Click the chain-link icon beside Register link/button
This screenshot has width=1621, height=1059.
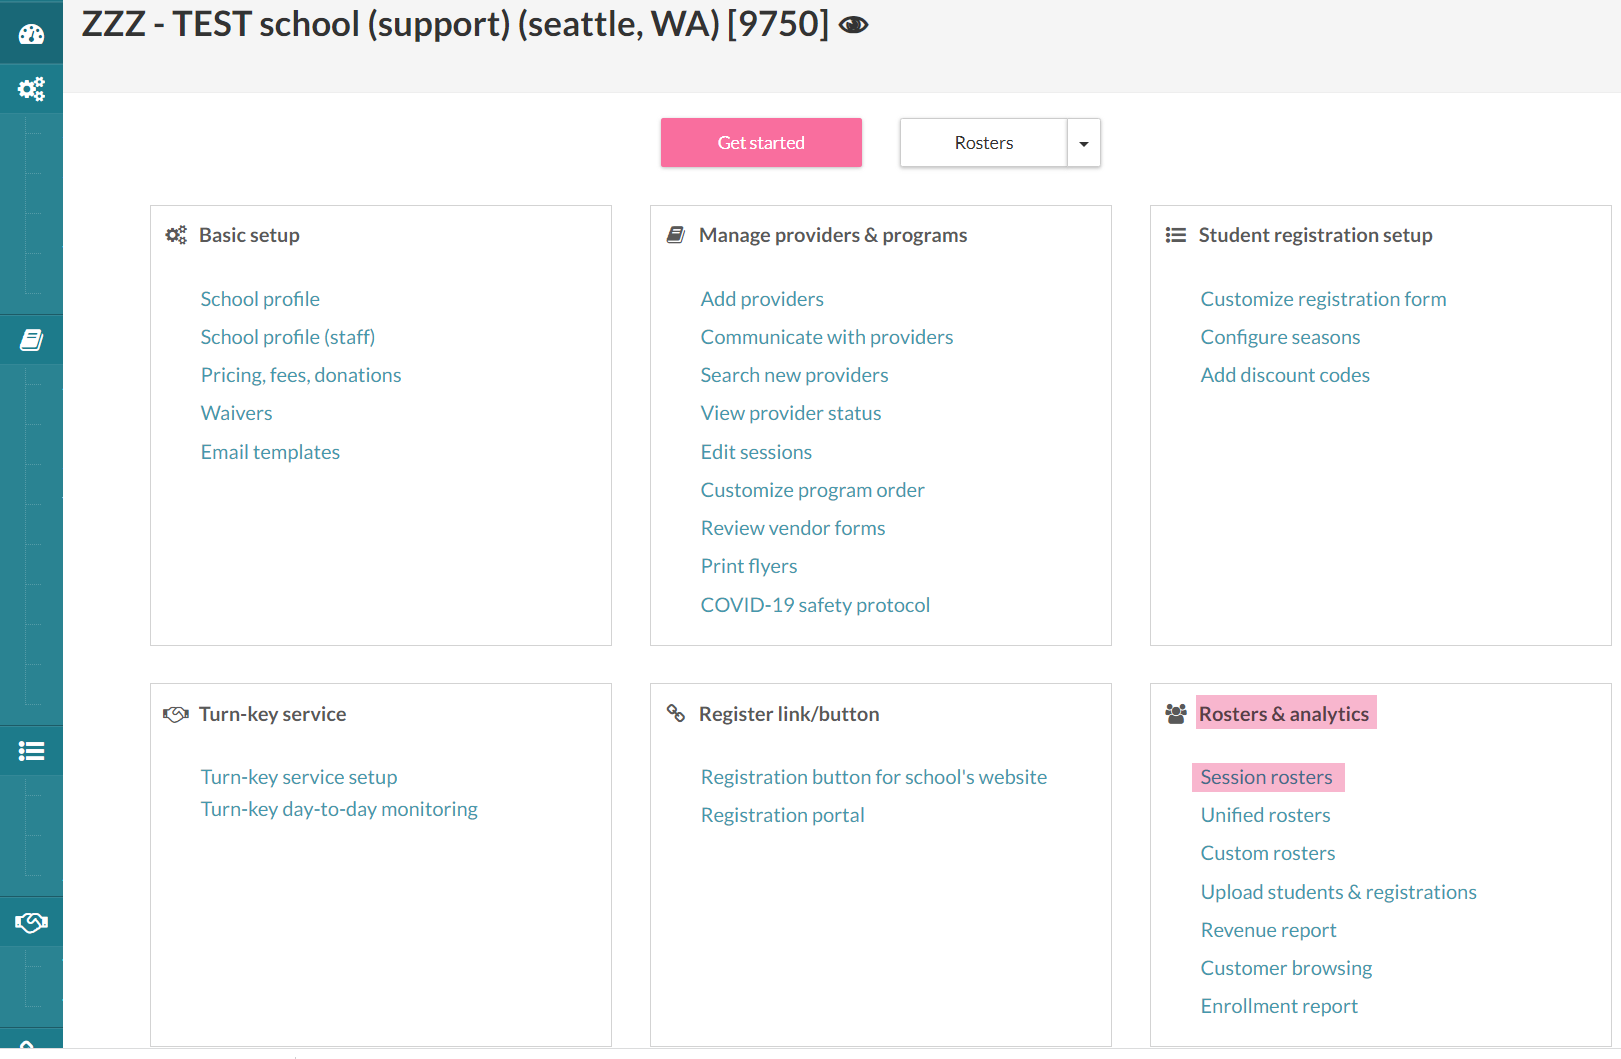(676, 713)
